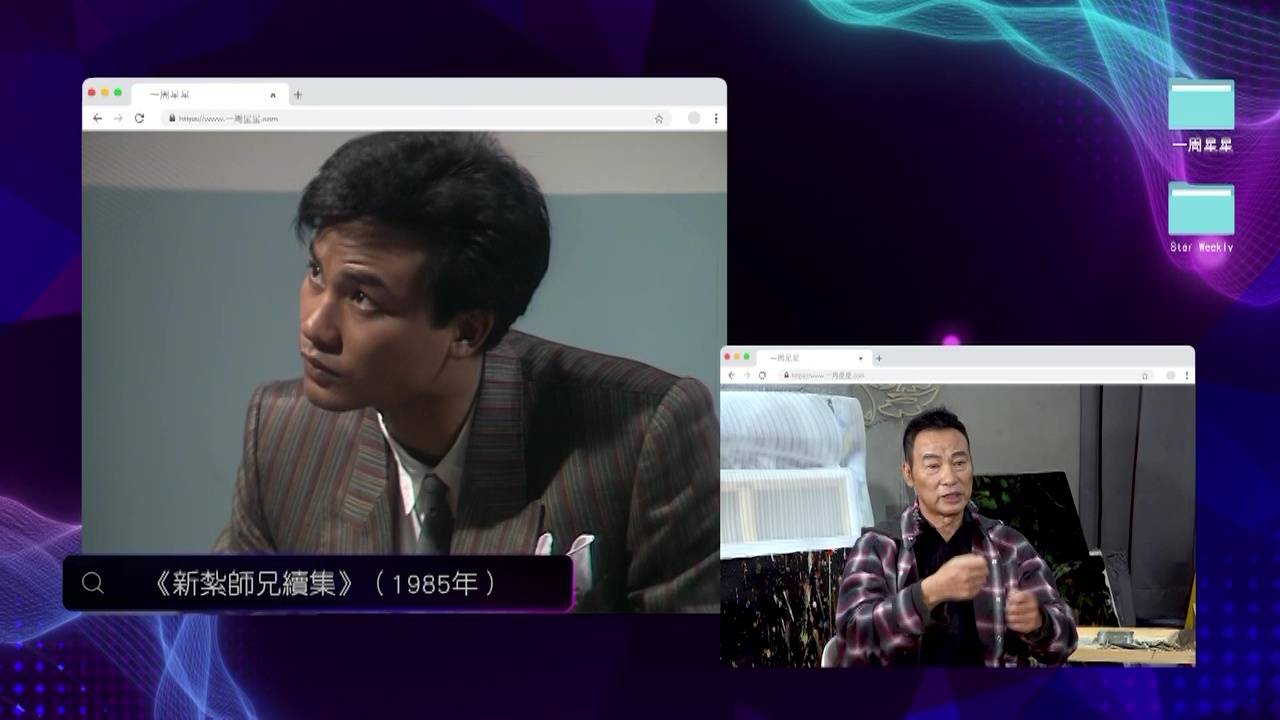Click the back arrow in the large browser window

pyautogui.click(x=97, y=118)
